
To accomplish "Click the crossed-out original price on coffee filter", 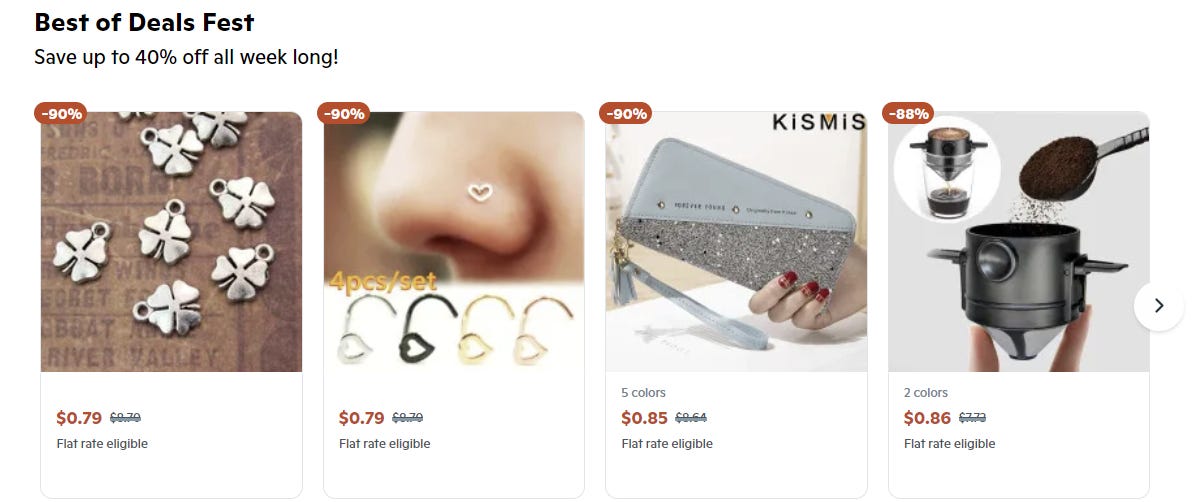I will pos(972,418).
